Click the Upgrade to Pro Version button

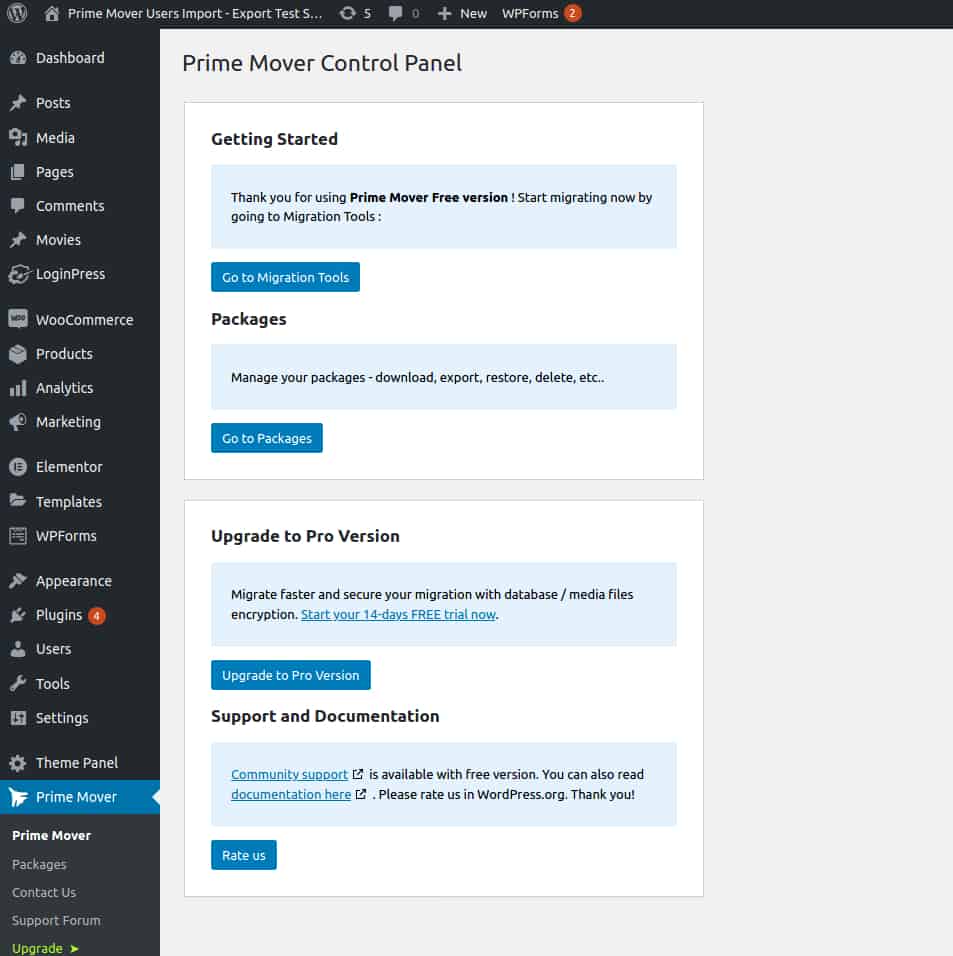[290, 676]
